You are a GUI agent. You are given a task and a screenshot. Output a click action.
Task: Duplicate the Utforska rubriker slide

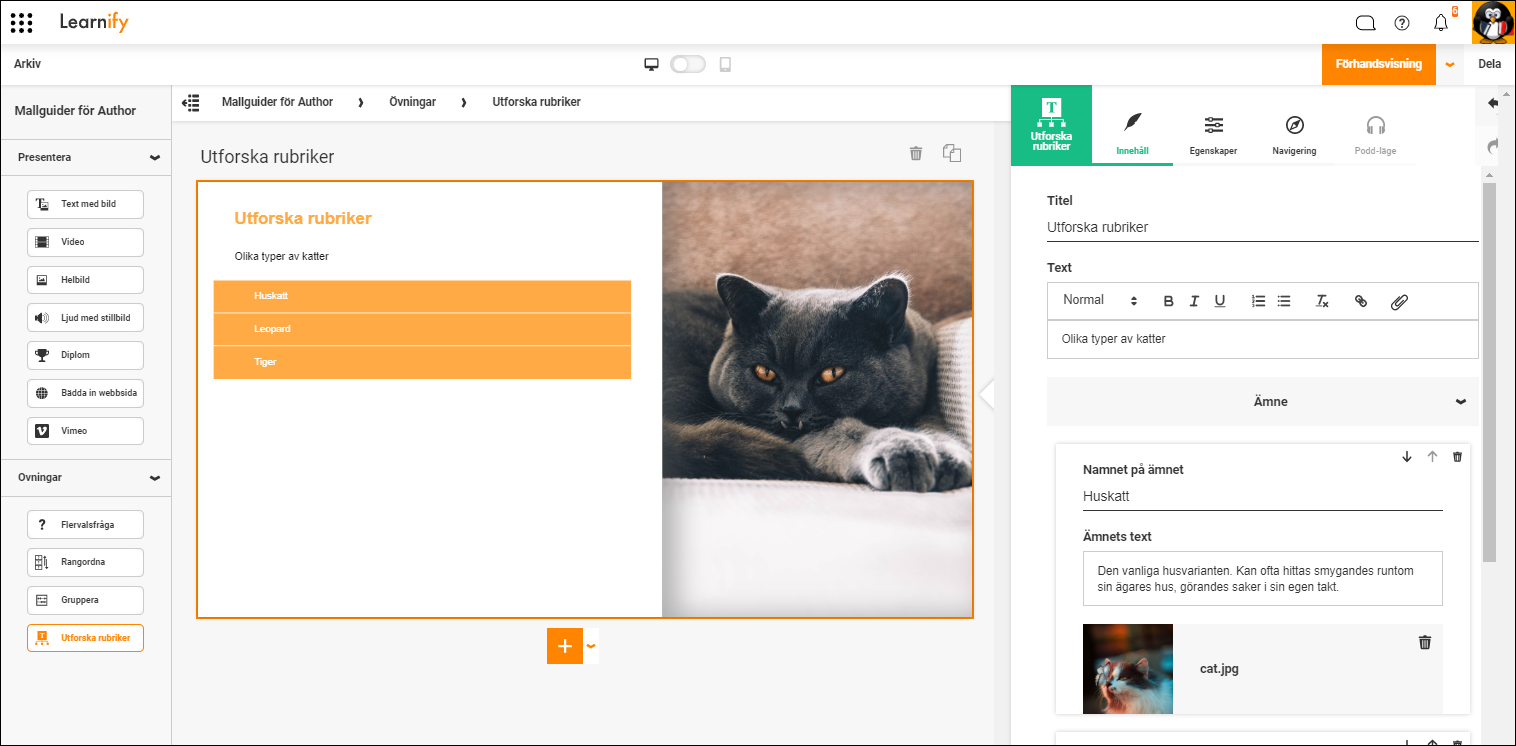(x=951, y=153)
